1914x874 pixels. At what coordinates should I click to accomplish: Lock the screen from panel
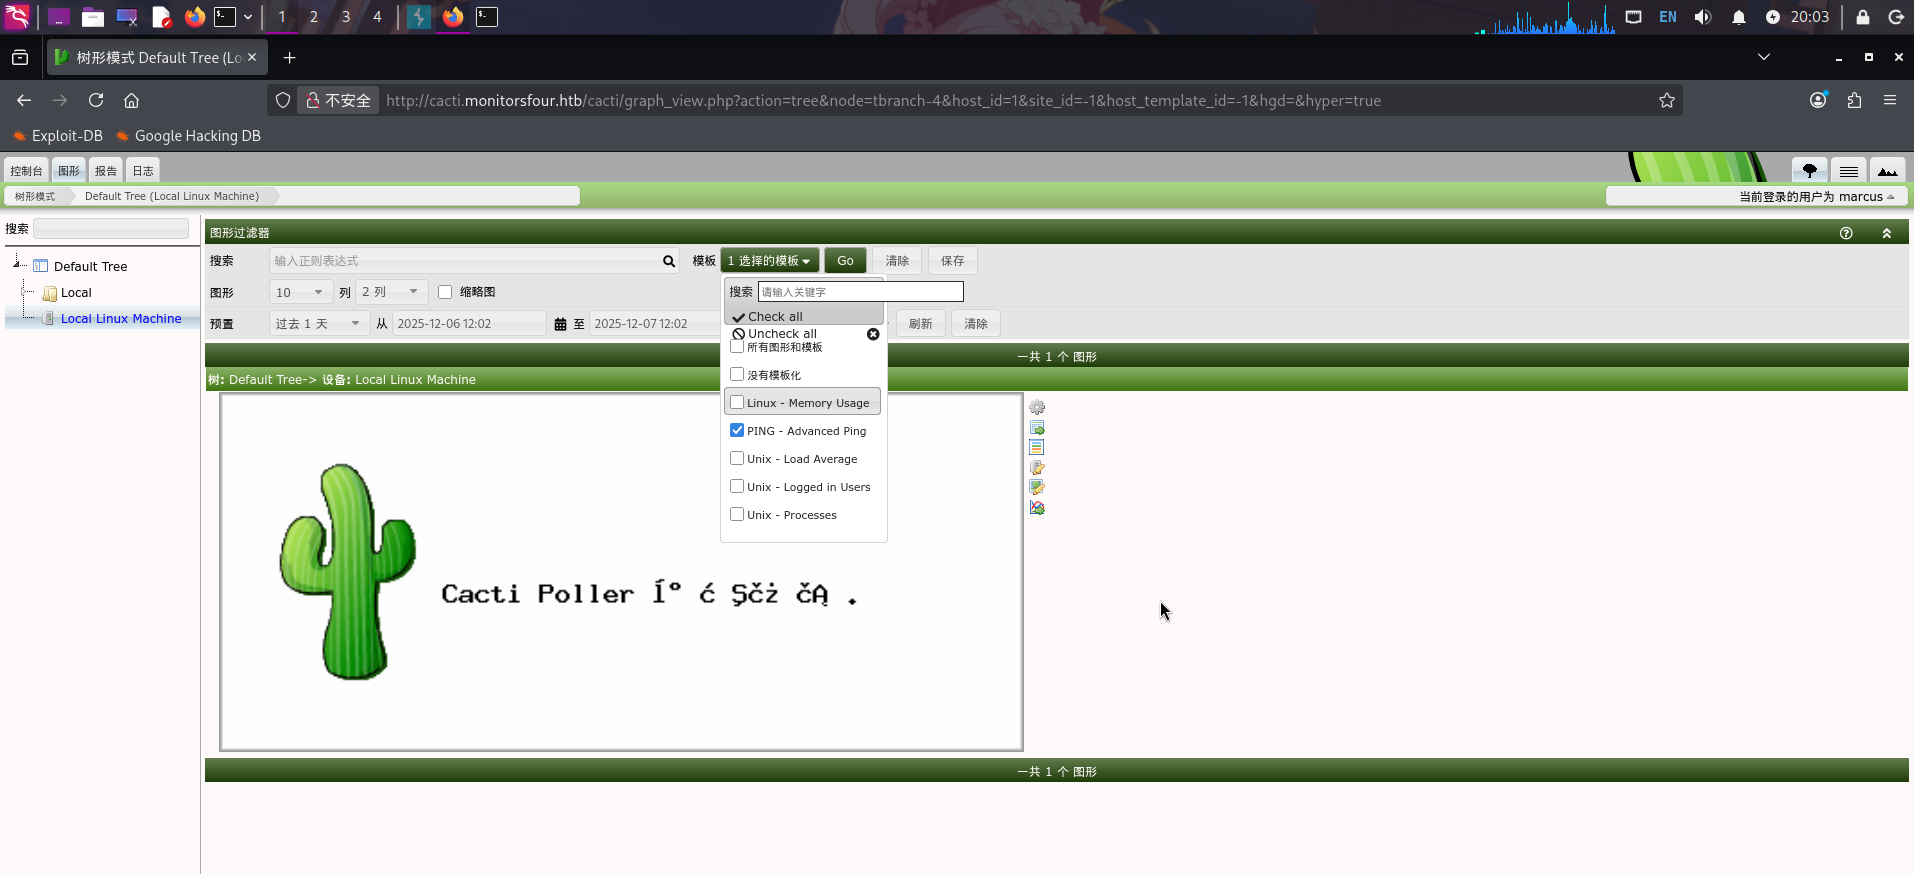coord(1863,17)
